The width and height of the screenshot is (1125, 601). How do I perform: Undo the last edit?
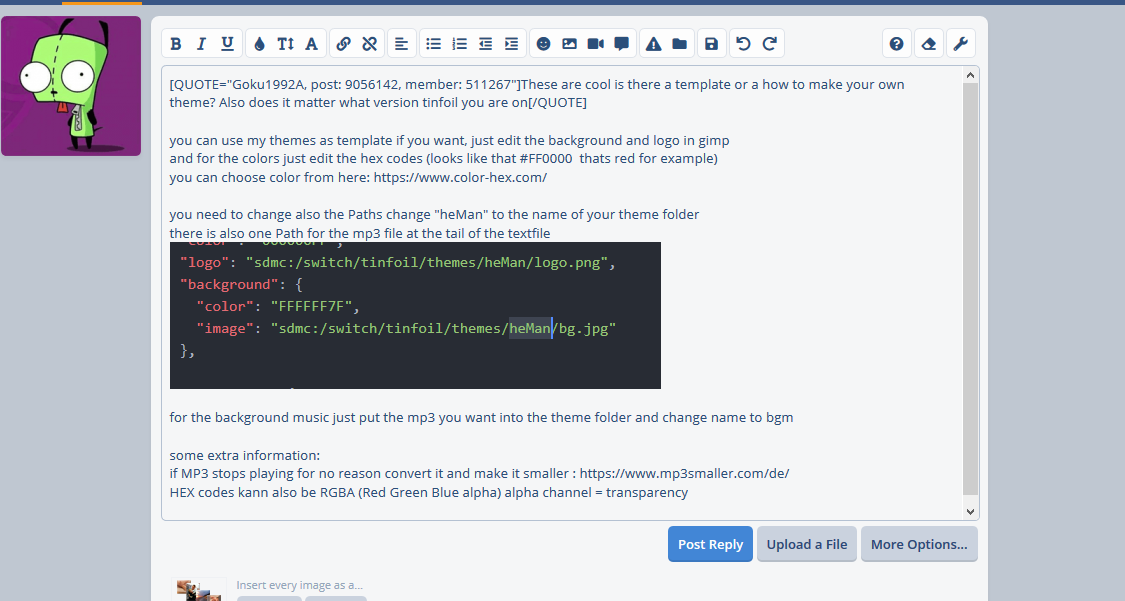[743, 44]
